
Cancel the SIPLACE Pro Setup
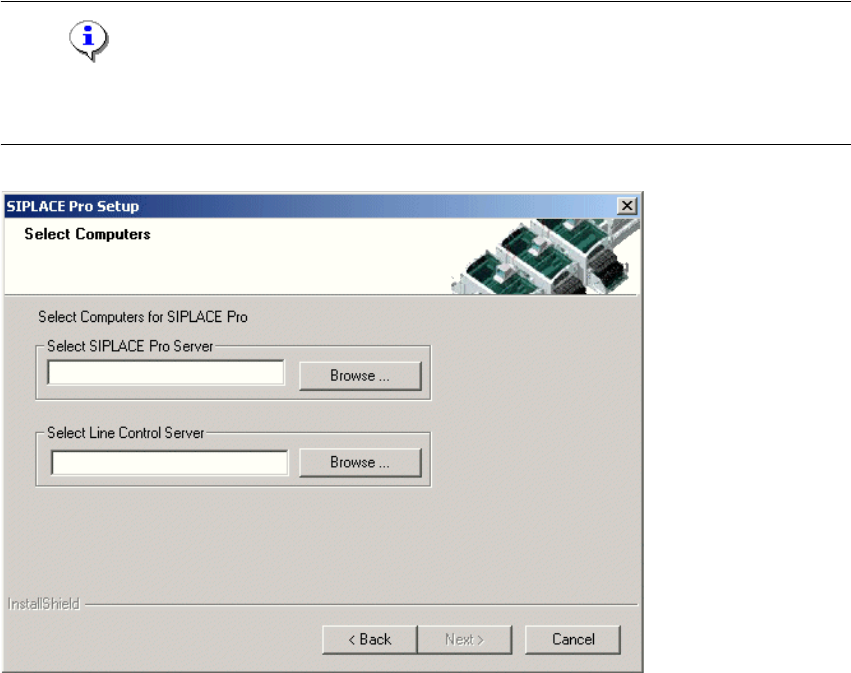(x=573, y=639)
